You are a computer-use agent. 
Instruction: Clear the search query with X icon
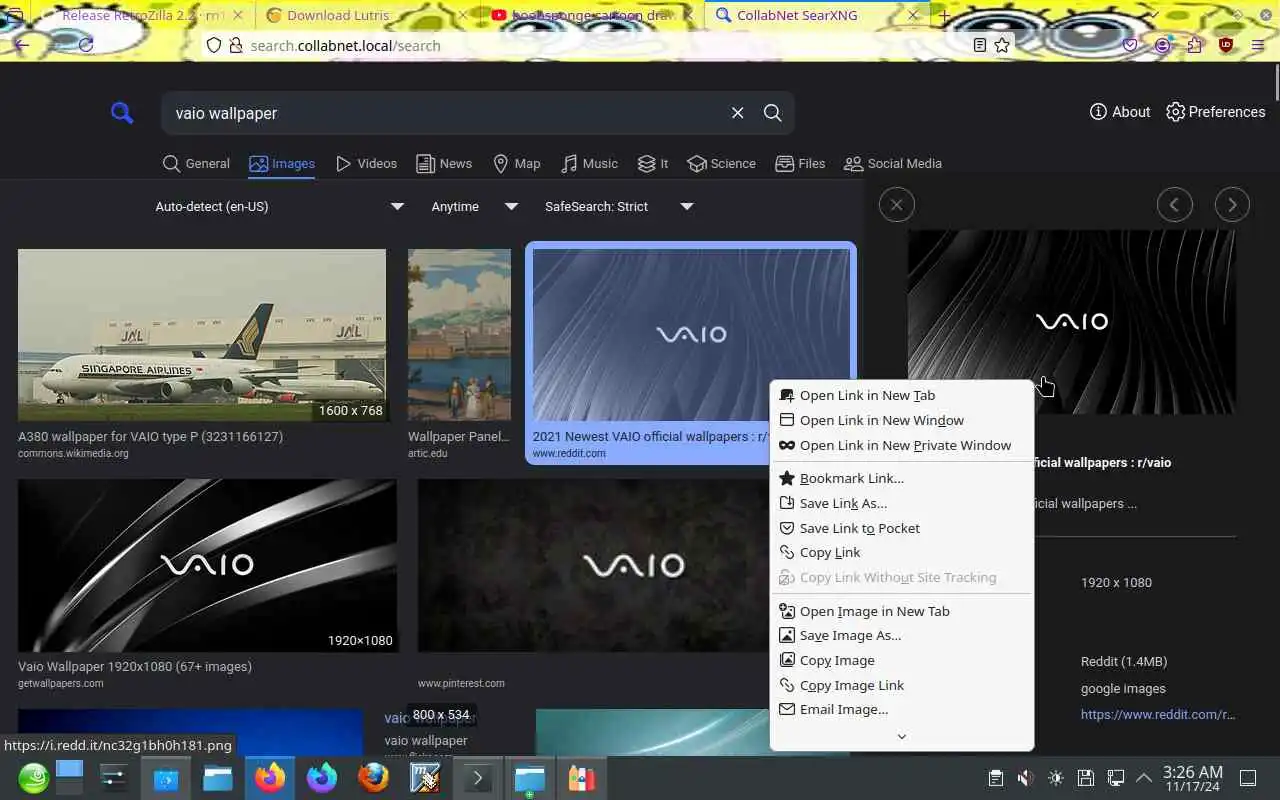[x=737, y=113]
